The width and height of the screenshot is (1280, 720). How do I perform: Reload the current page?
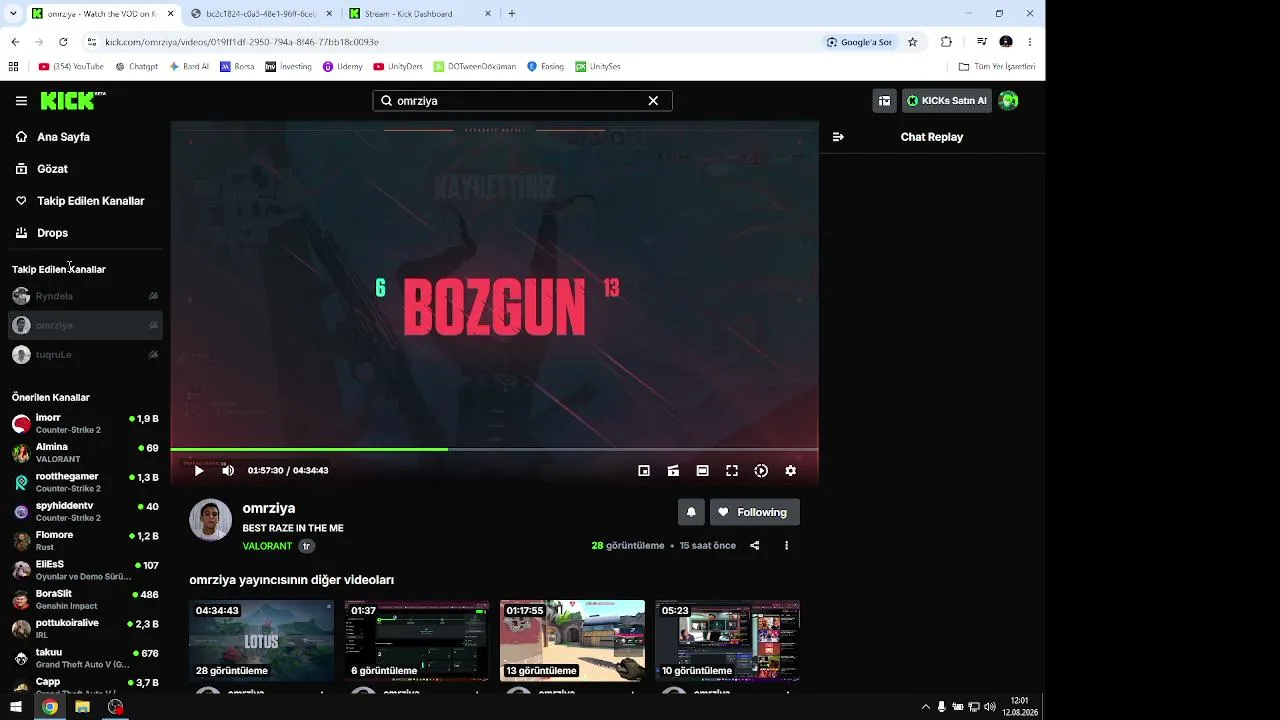tap(63, 42)
